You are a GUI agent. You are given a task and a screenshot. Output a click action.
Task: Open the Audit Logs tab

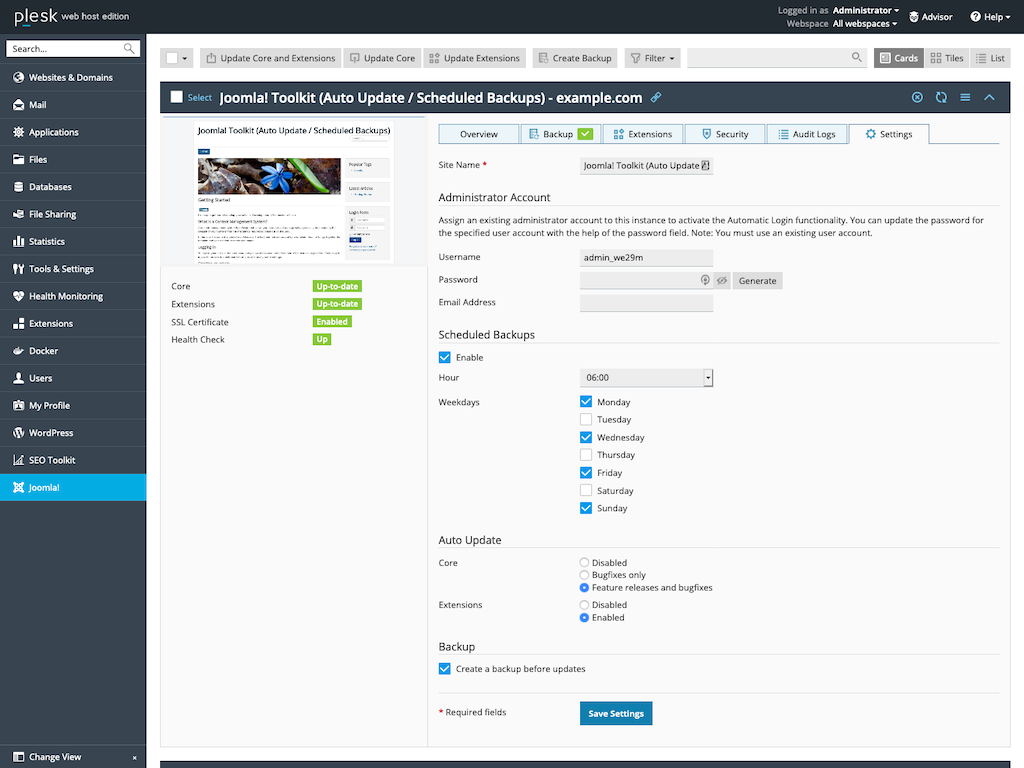point(806,133)
